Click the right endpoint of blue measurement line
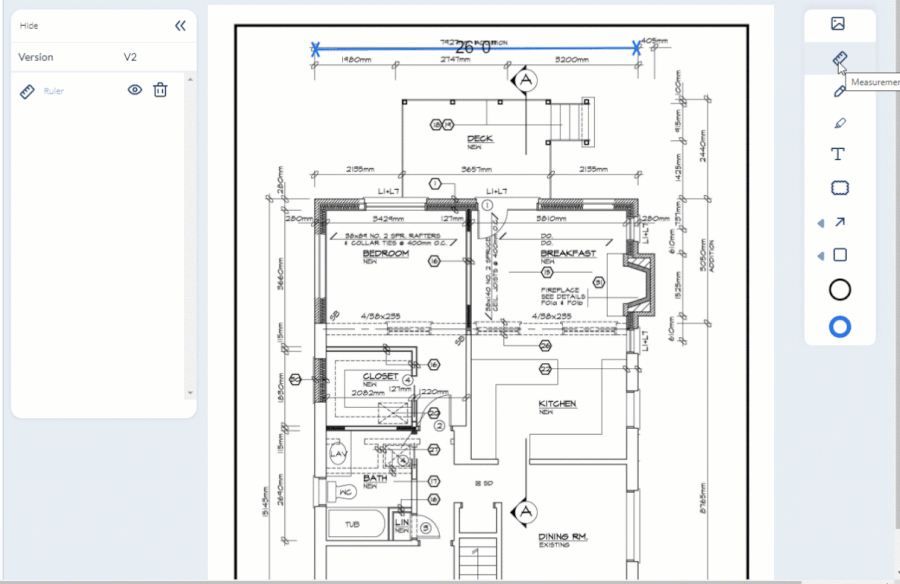This screenshot has width=900, height=584. pyautogui.click(x=636, y=48)
